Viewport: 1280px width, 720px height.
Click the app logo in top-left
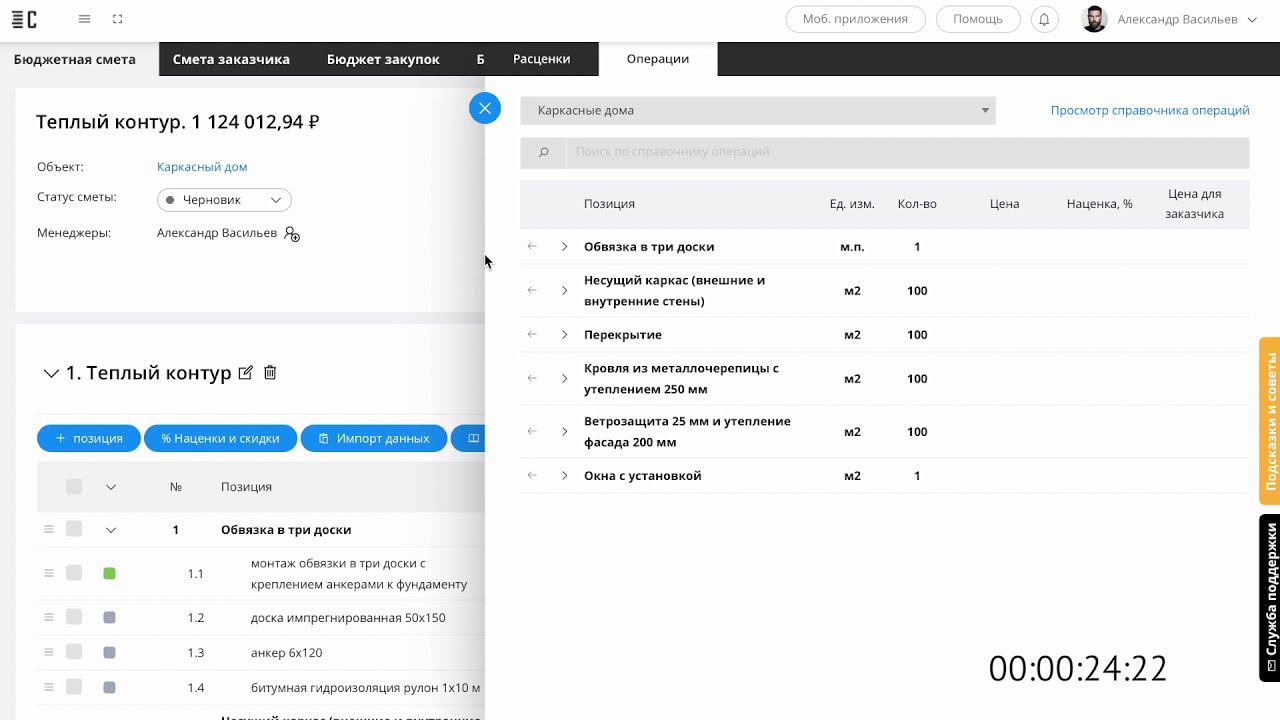pyautogui.click(x=24, y=19)
